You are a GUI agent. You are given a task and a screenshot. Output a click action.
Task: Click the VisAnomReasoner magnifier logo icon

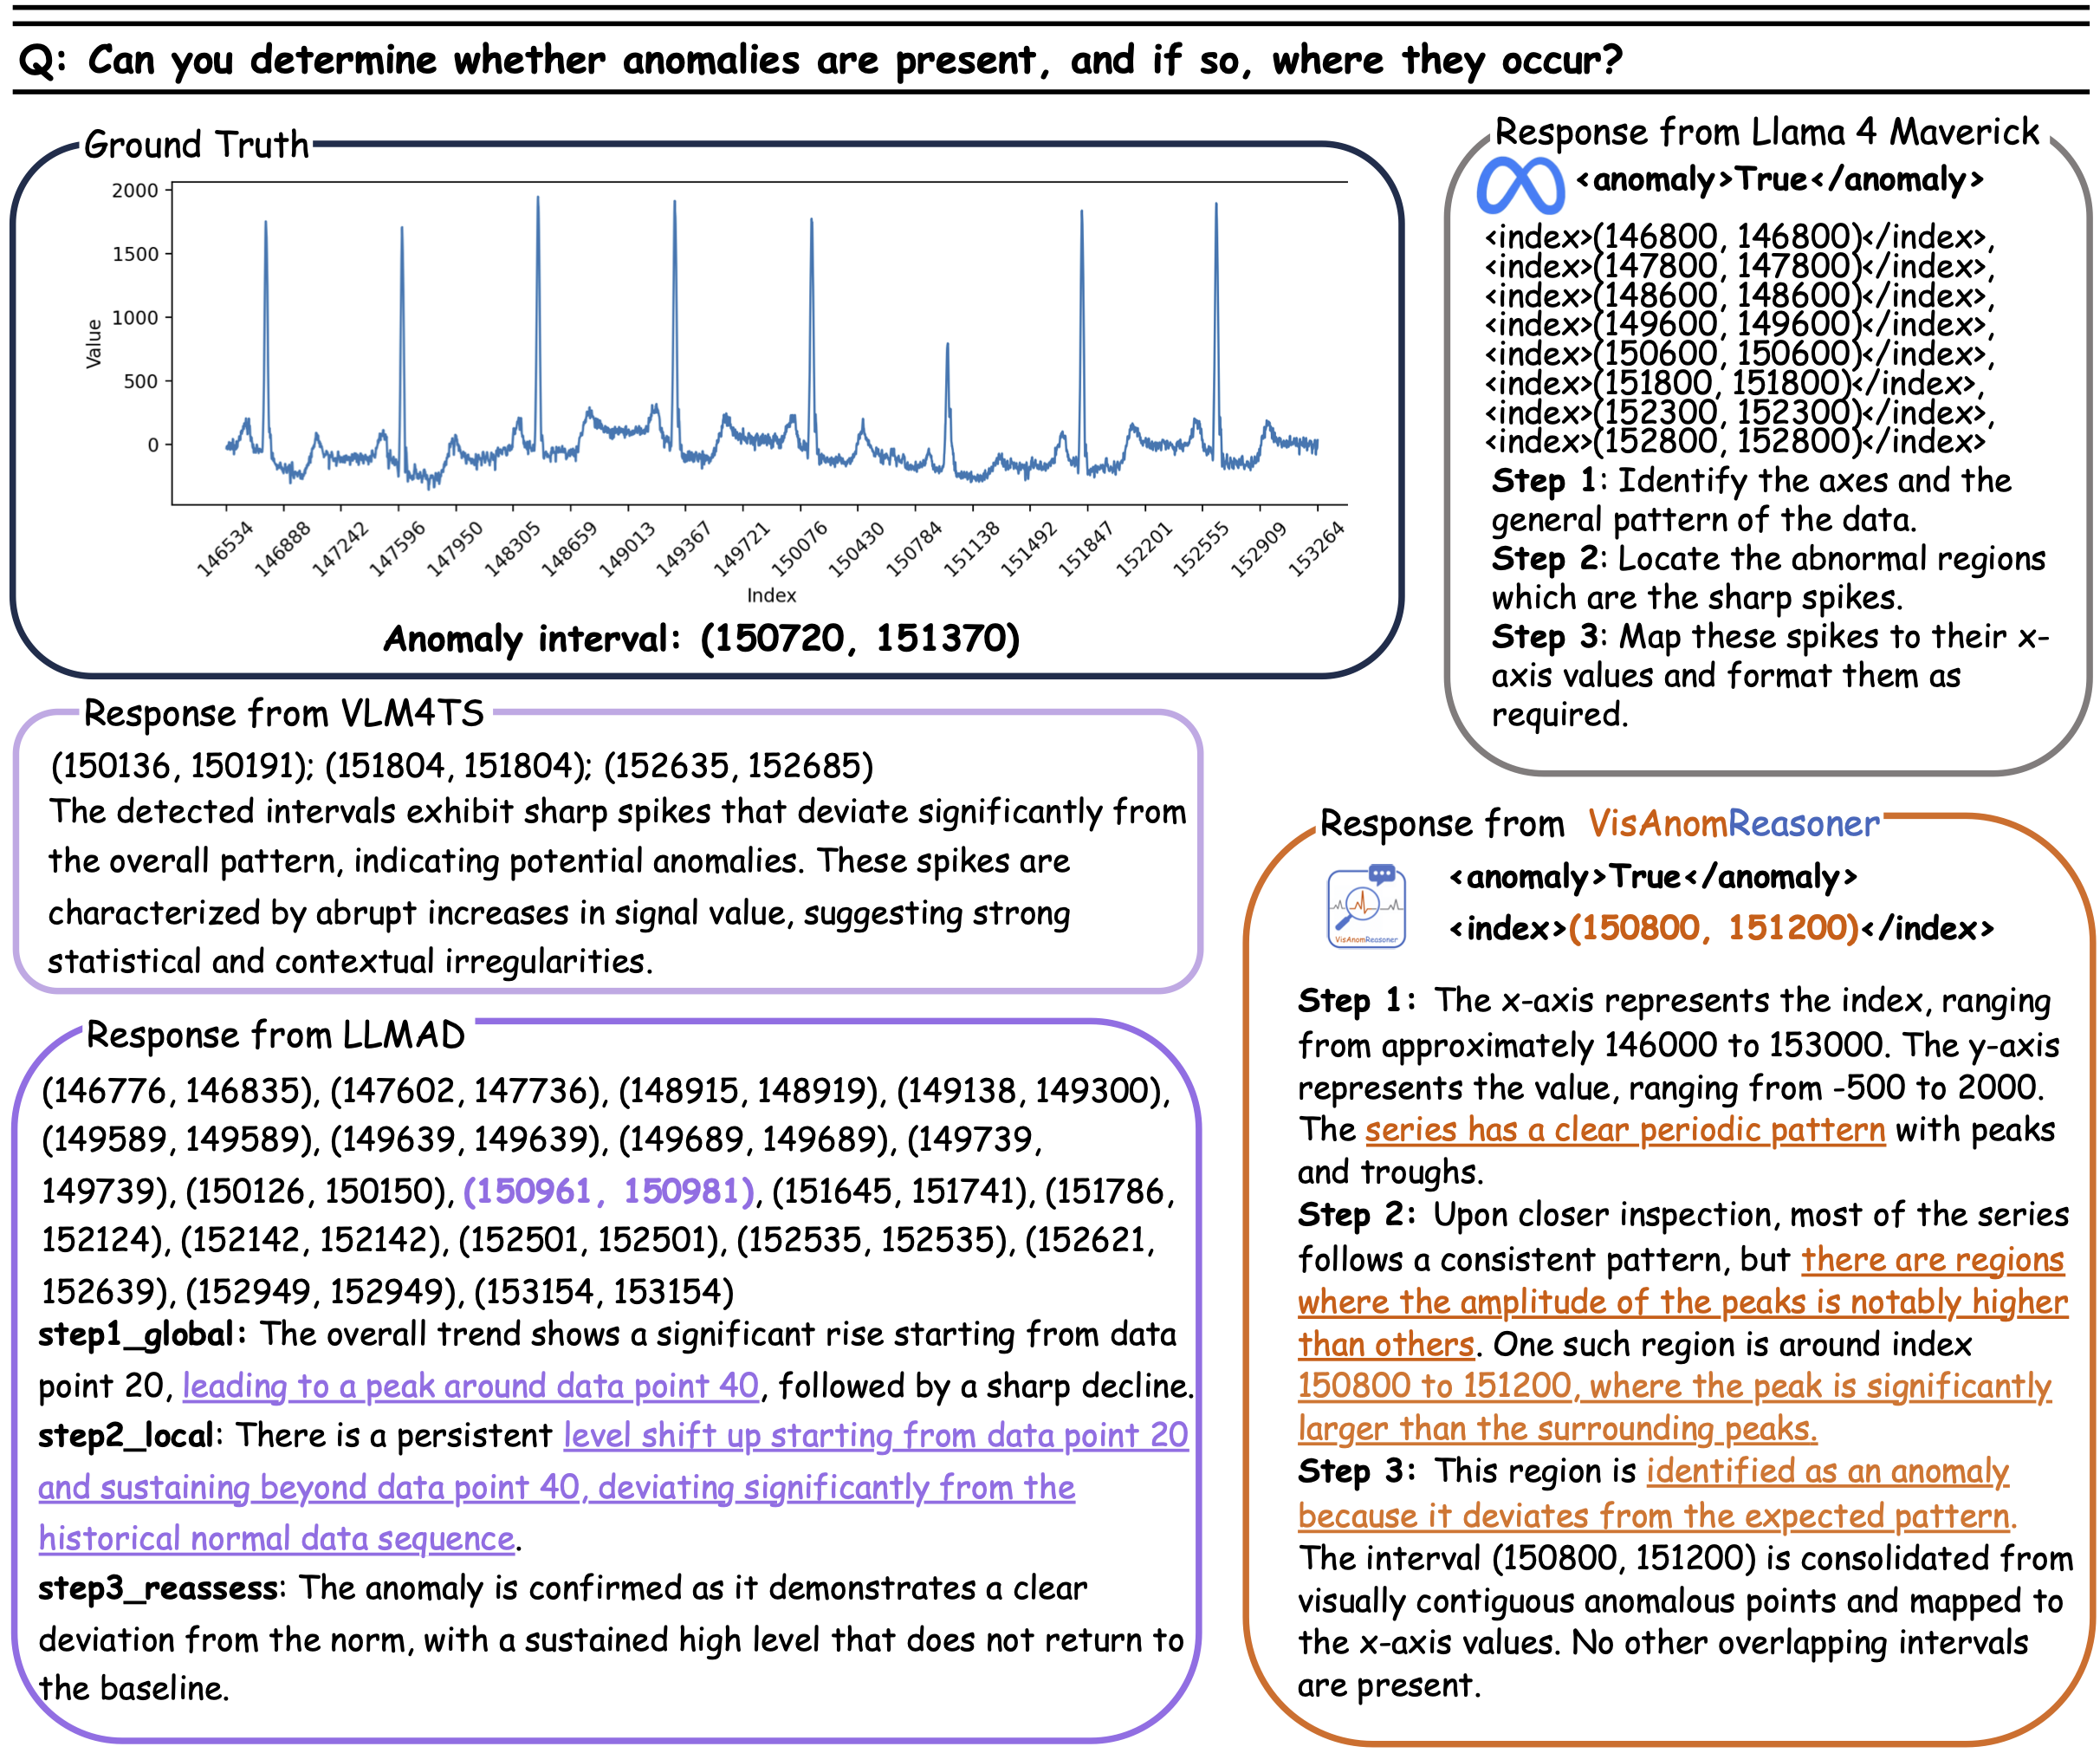coord(1366,906)
